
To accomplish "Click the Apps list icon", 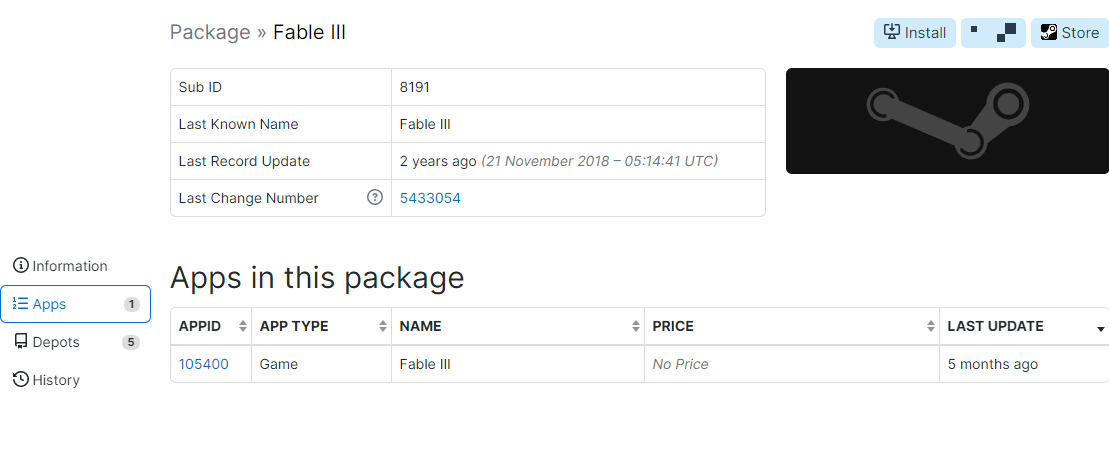I will click(21, 304).
